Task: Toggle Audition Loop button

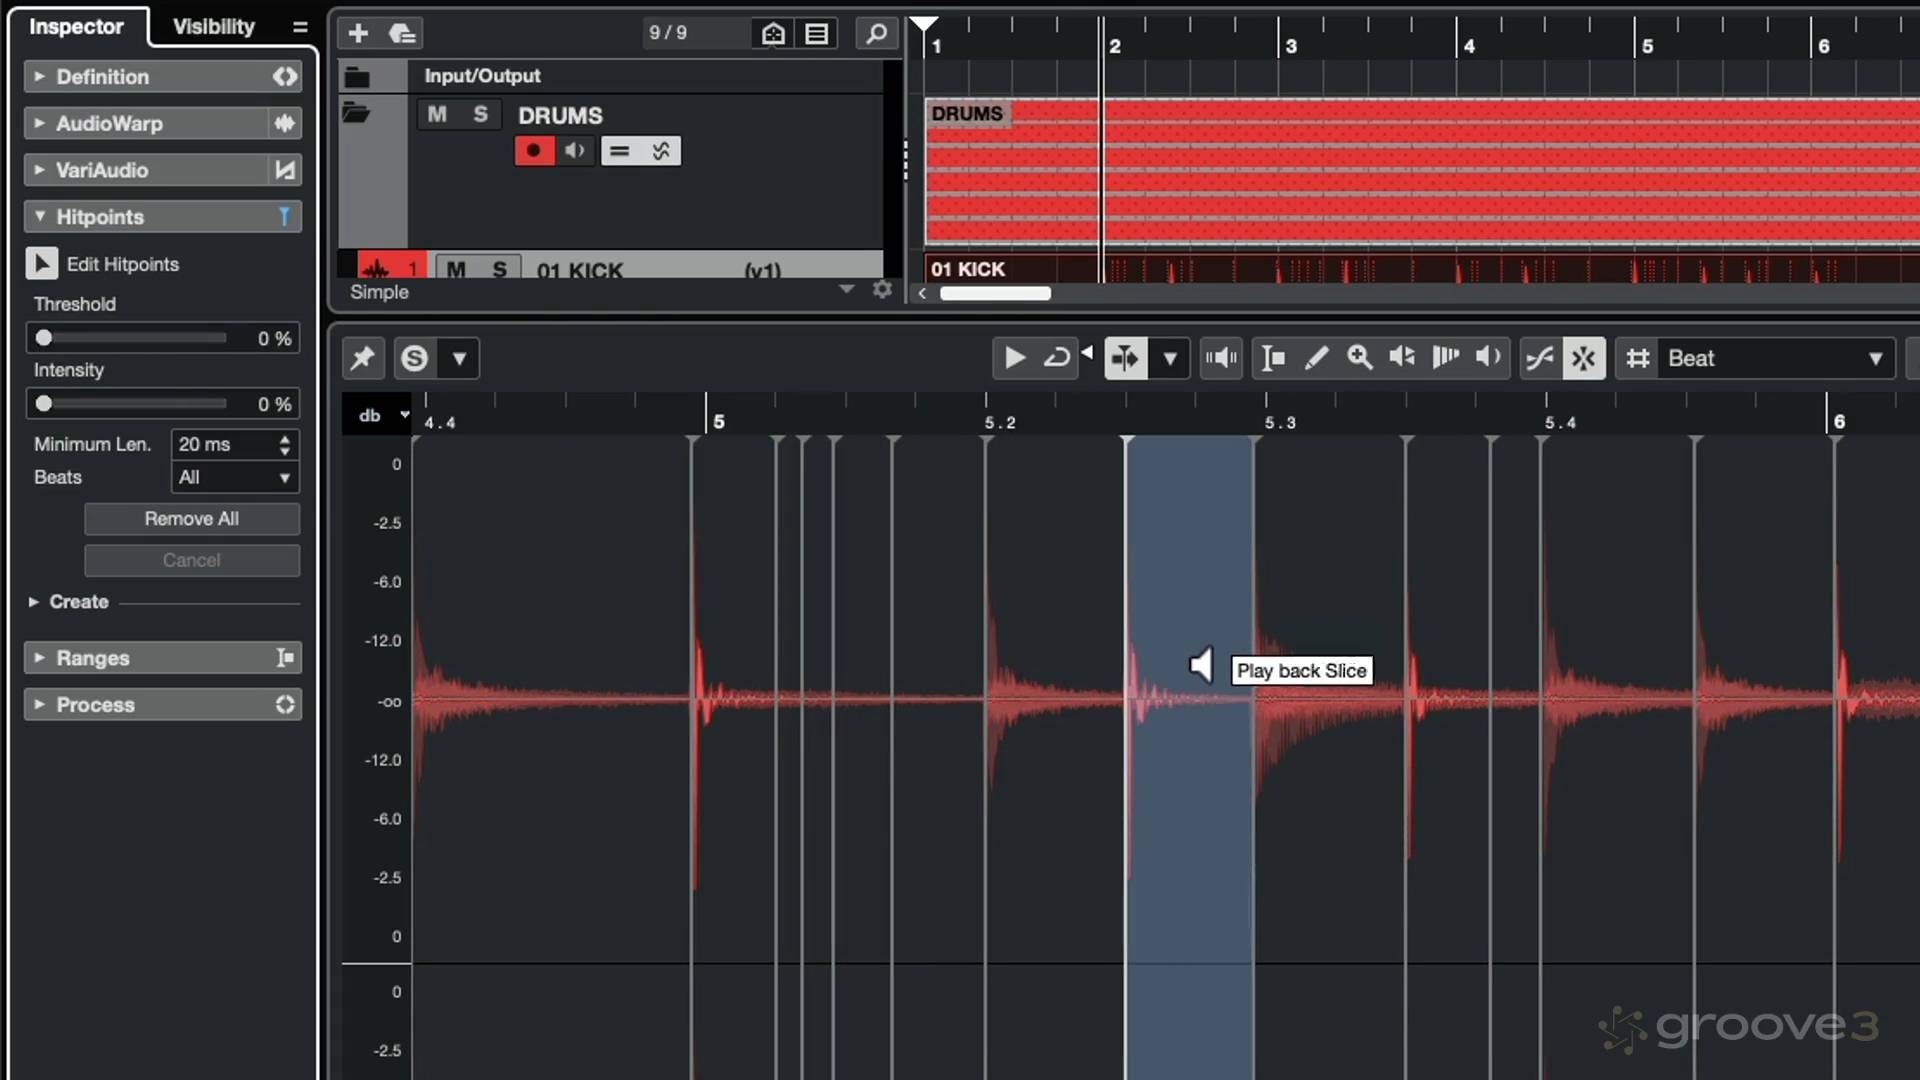Action: click(1056, 358)
